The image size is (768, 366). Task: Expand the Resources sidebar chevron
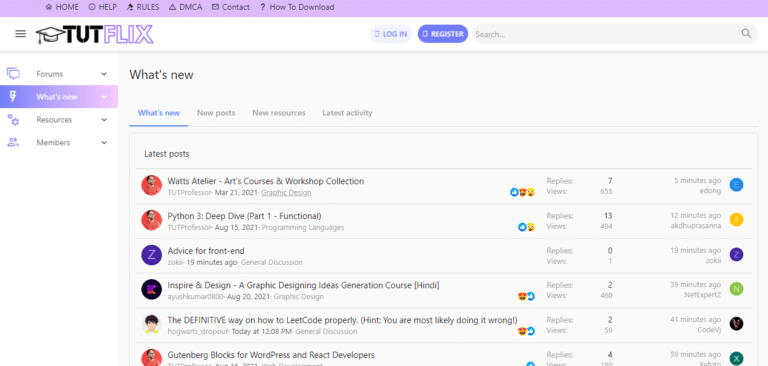(x=104, y=120)
